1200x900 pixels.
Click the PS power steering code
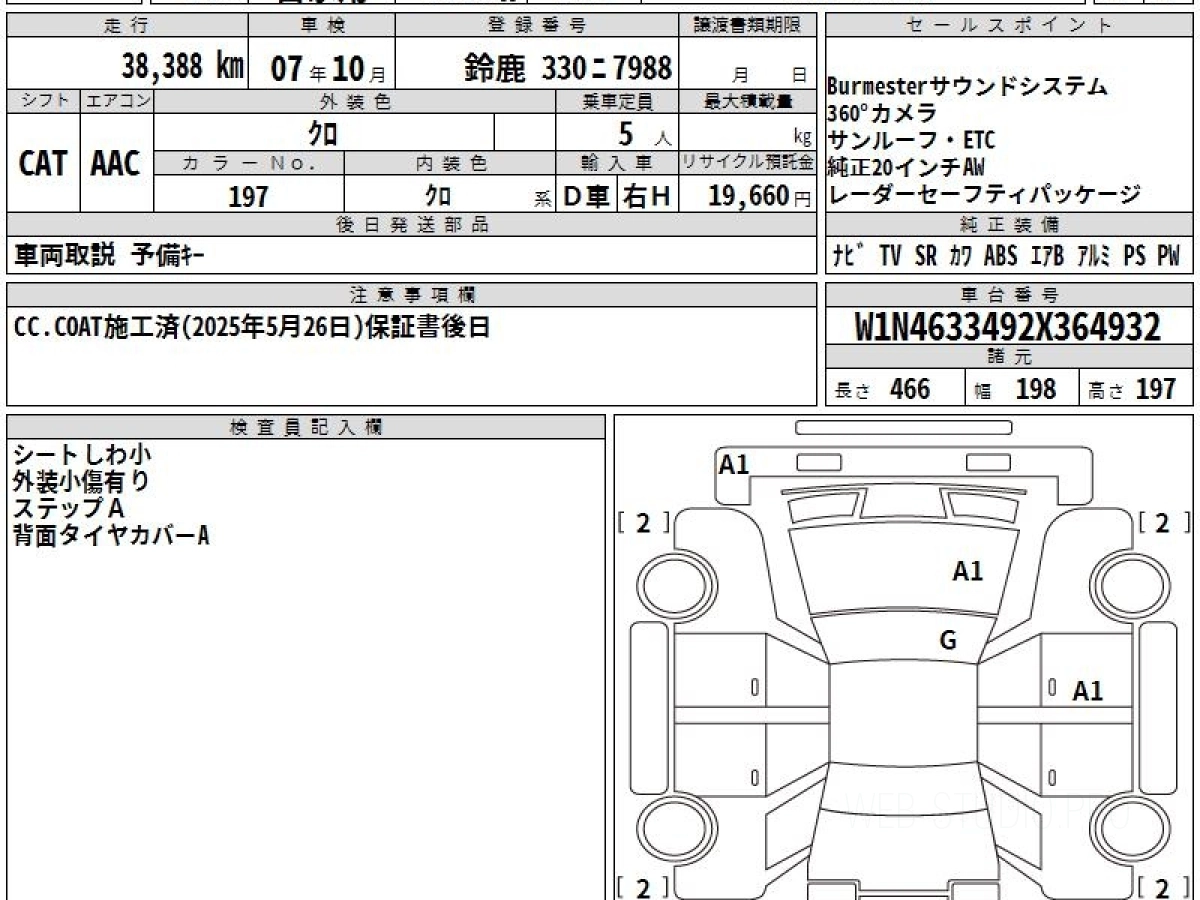point(1134,256)
